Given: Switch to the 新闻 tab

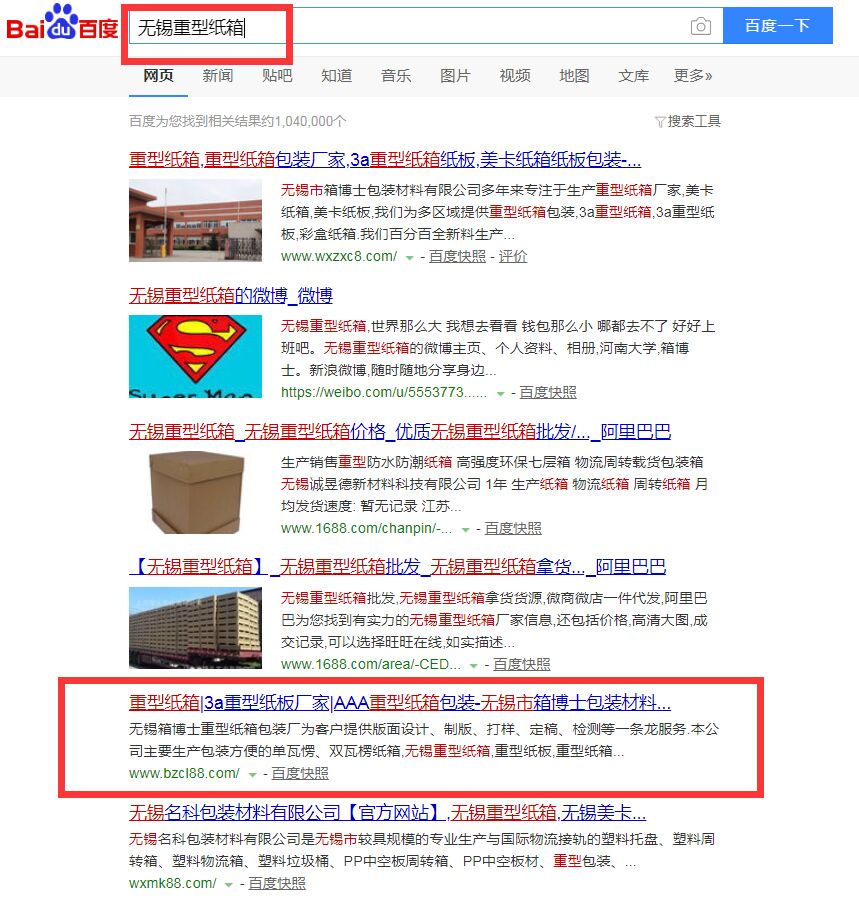Looking at the screenshot, I should 217,76.
